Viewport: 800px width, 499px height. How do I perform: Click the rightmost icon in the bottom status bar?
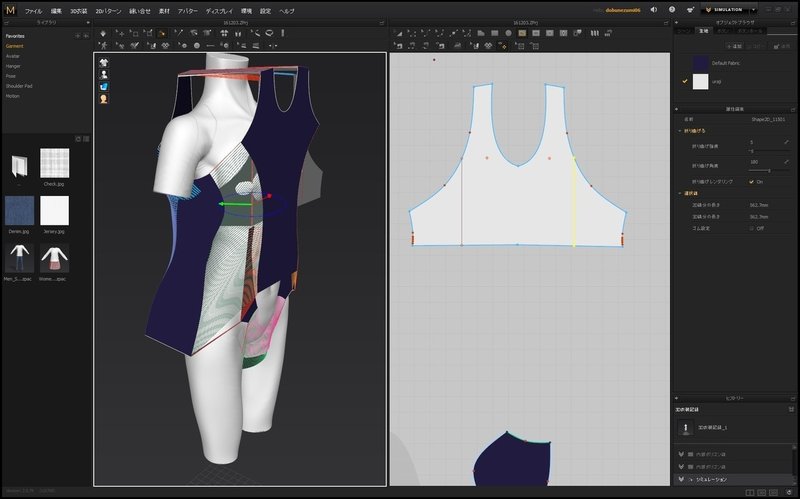[x=789, y=492]
